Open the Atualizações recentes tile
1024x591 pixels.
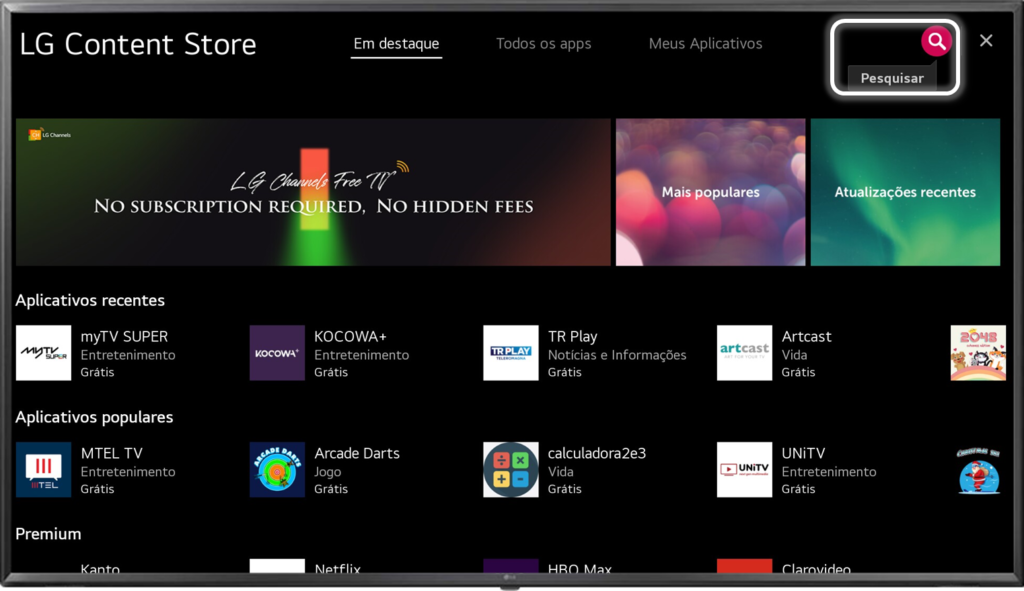[905, 192]
